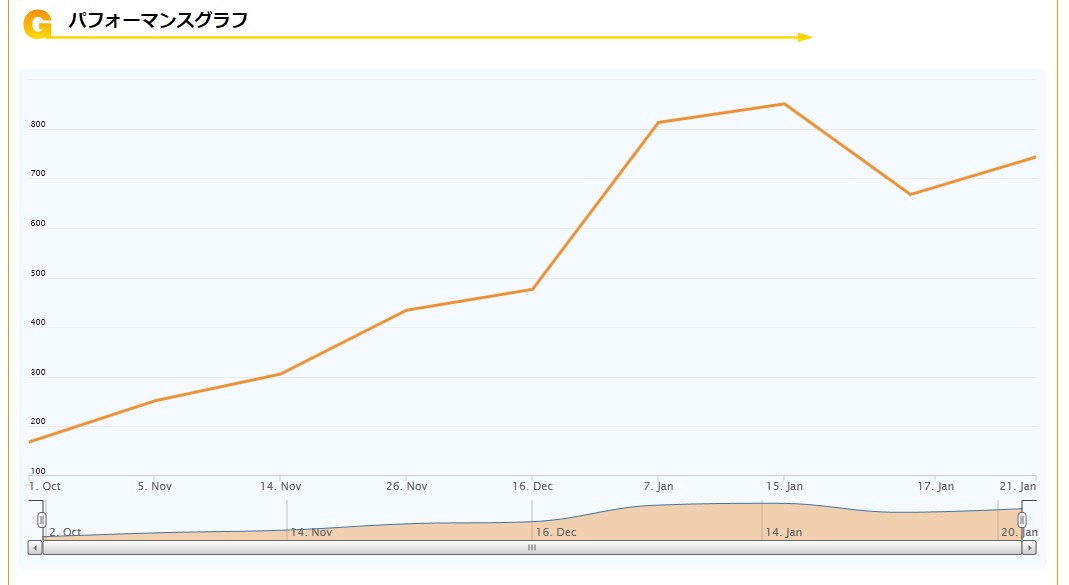Click the data point at 16. Dec

click(x=532, y=289)
